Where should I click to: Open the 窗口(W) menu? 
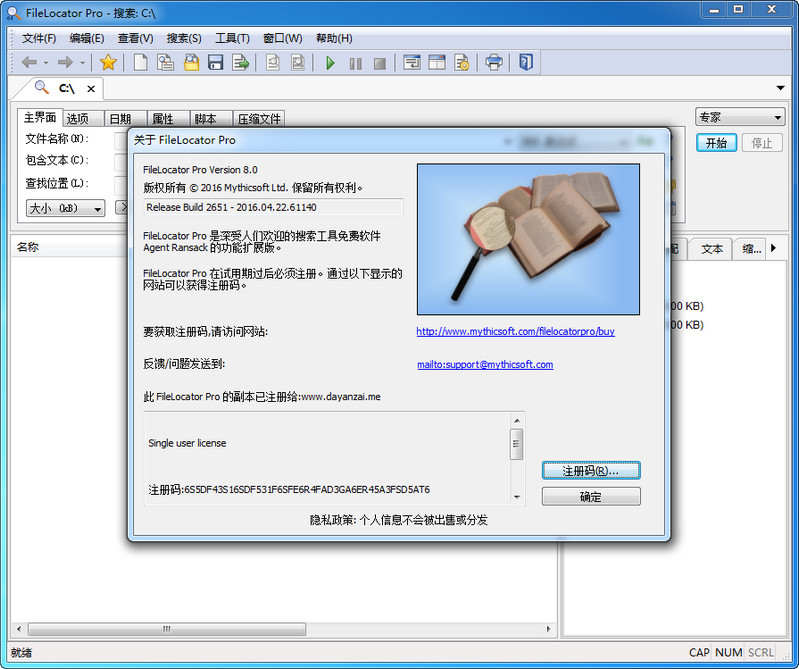pyautogui.click(x=282, y=38)
